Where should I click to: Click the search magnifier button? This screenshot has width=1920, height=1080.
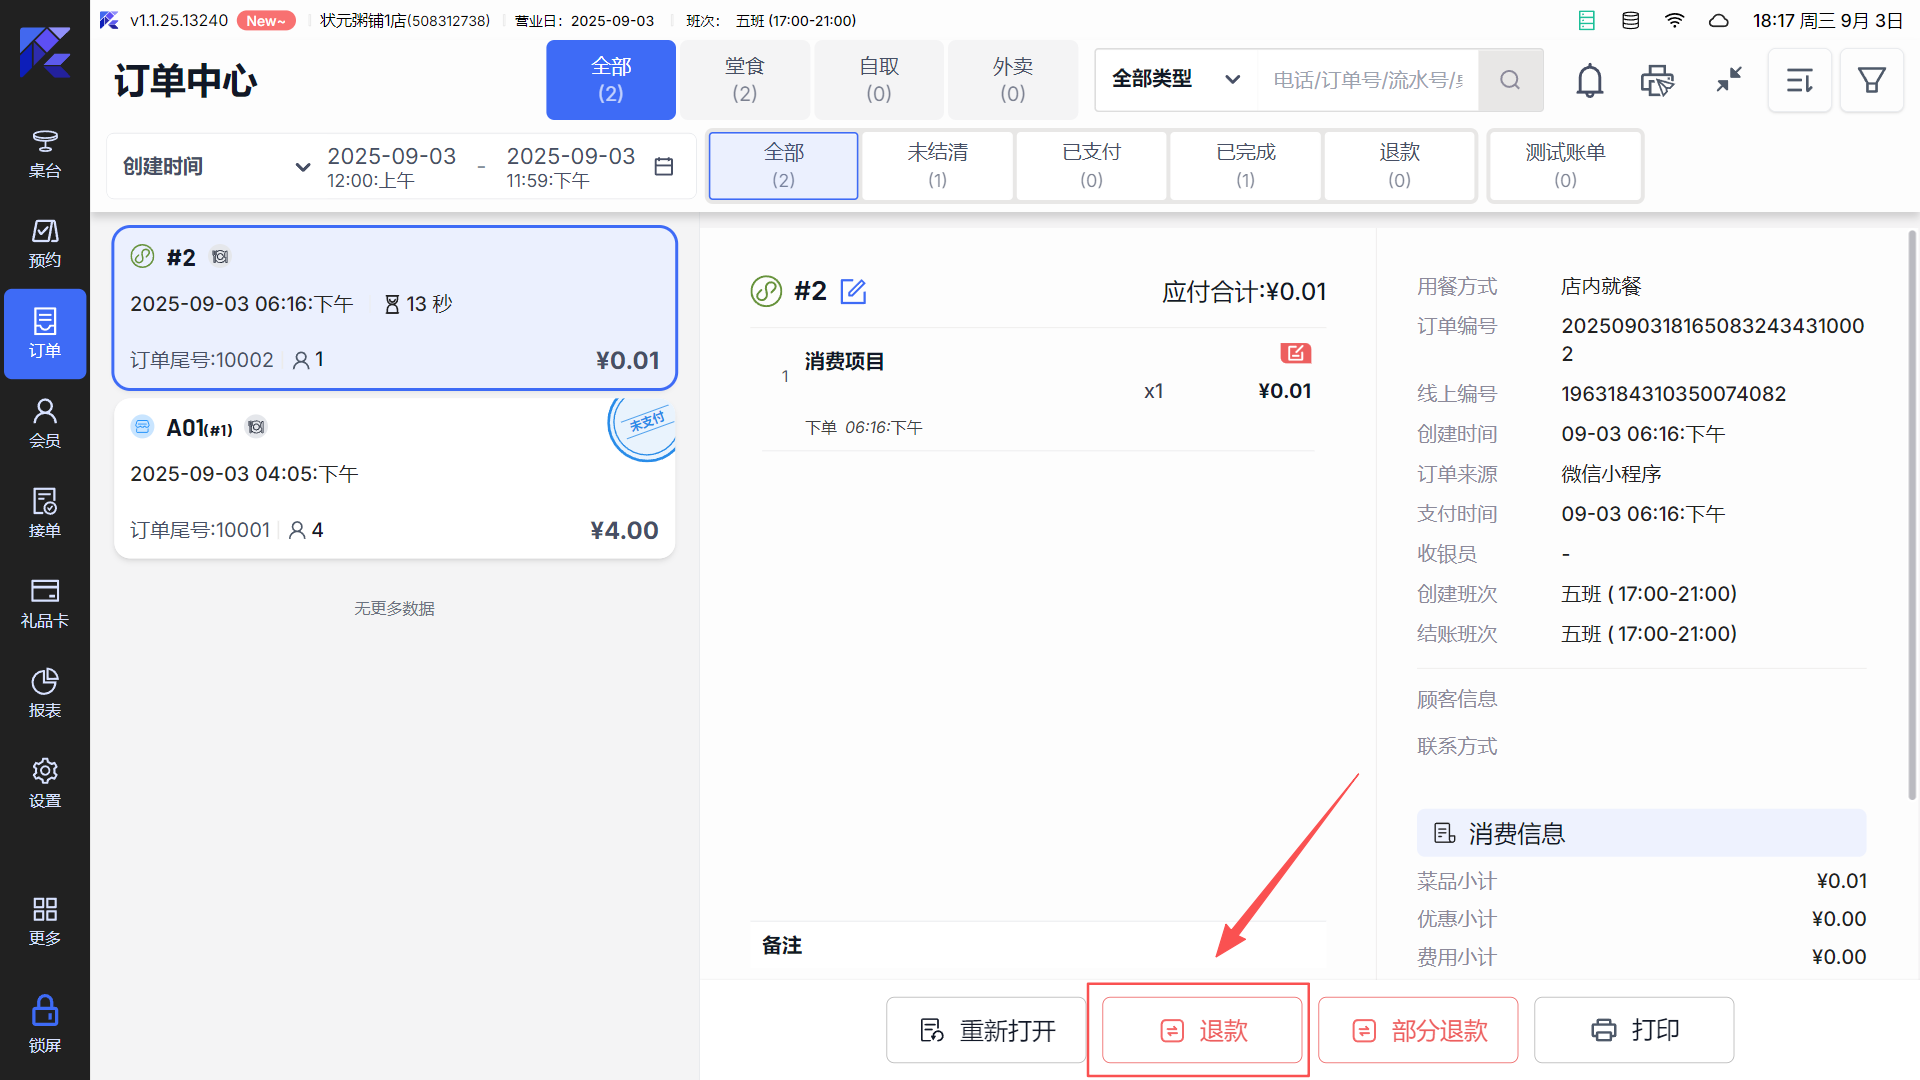coord(1510,80)
